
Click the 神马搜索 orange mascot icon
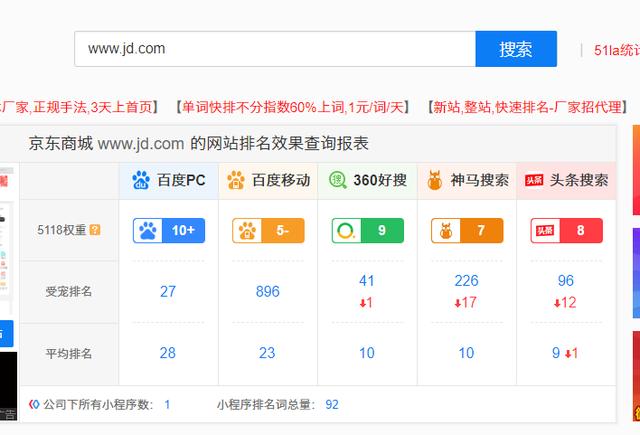coord(435,180)
